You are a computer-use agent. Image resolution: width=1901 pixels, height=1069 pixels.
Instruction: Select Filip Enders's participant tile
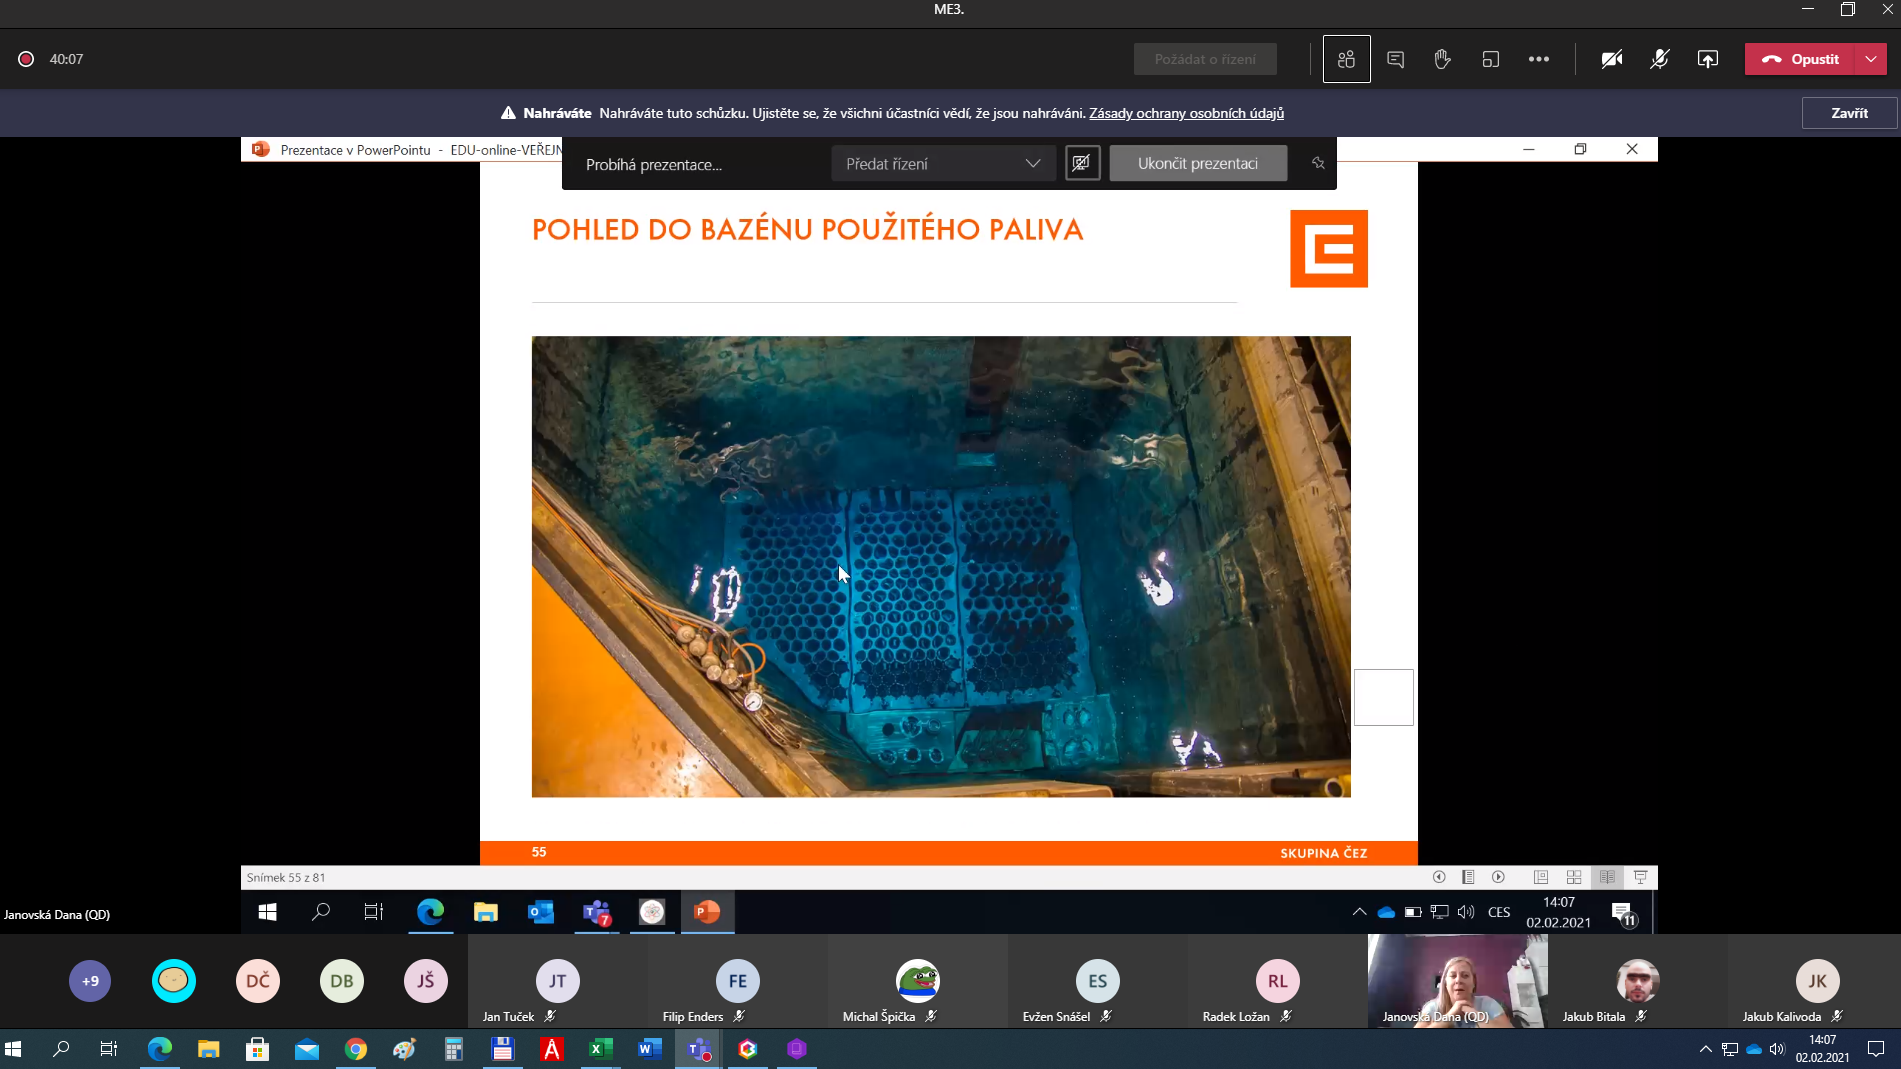click(738, 981)
